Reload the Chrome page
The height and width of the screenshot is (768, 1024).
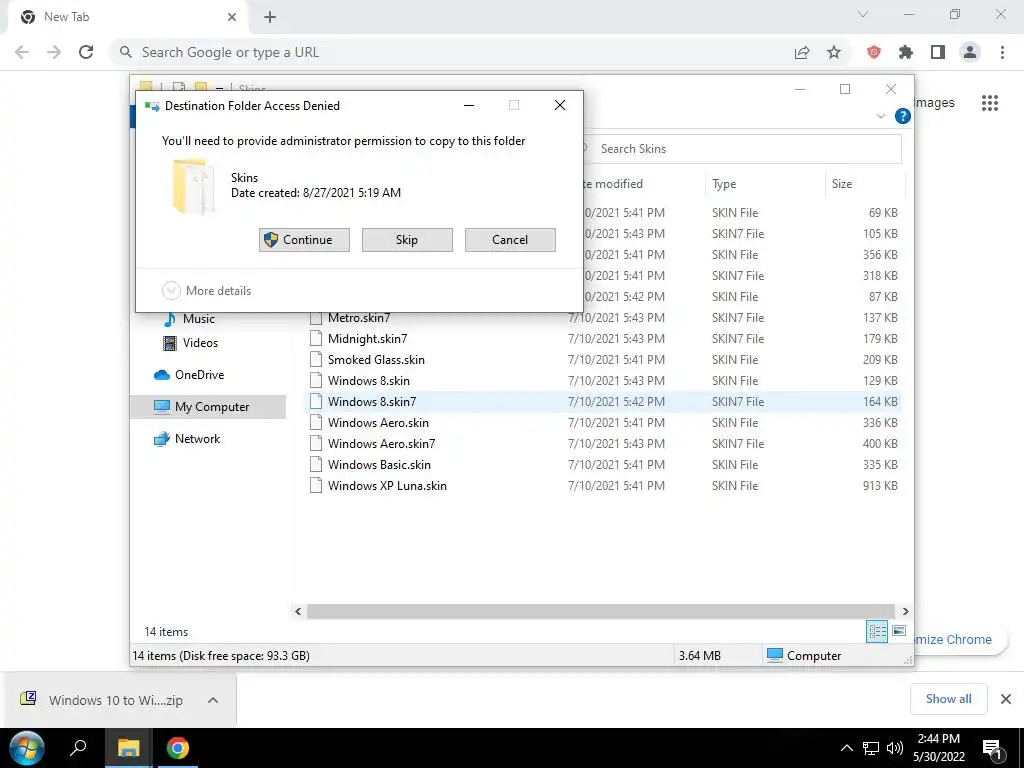tap(86, 52)
